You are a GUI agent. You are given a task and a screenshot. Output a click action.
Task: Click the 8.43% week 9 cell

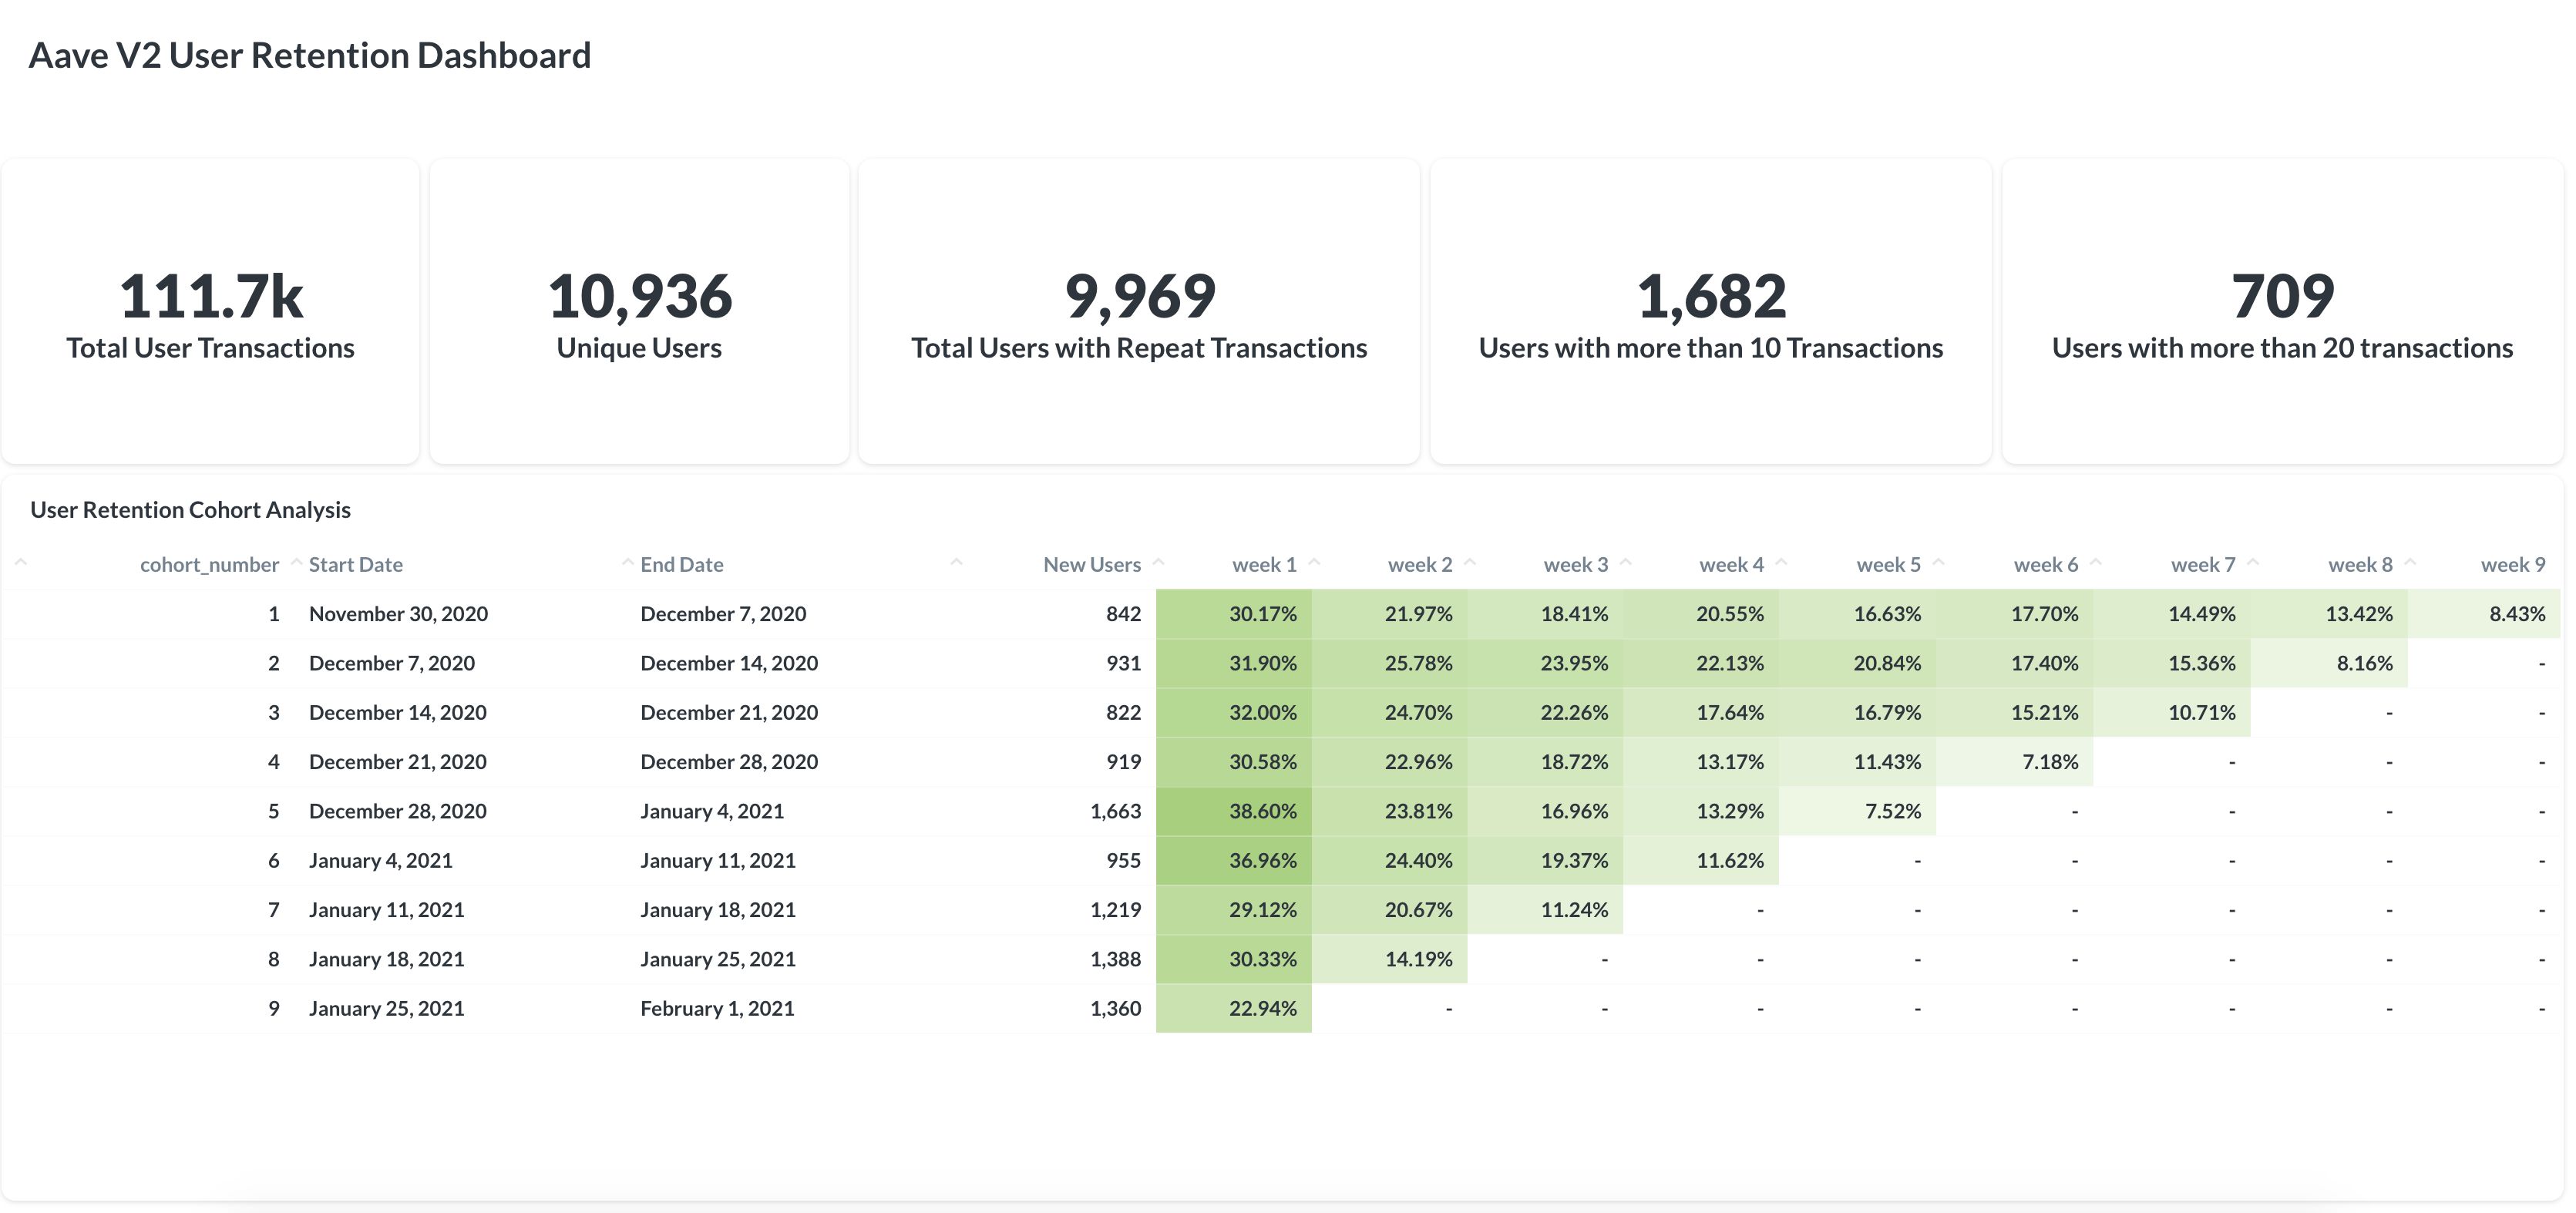(2485, 614)
